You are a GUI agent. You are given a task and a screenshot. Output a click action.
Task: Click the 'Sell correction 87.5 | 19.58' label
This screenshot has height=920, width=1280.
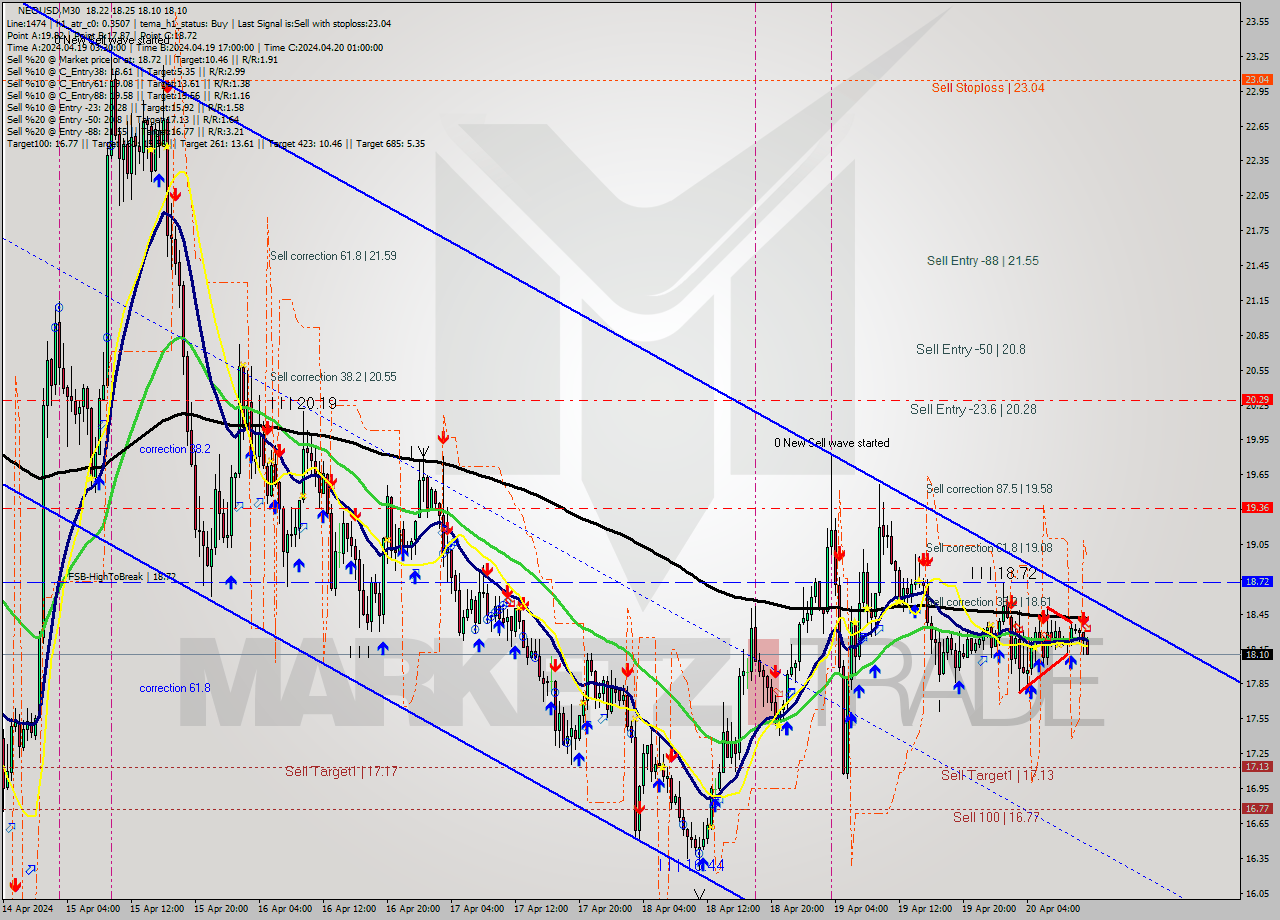coord(989,489)
